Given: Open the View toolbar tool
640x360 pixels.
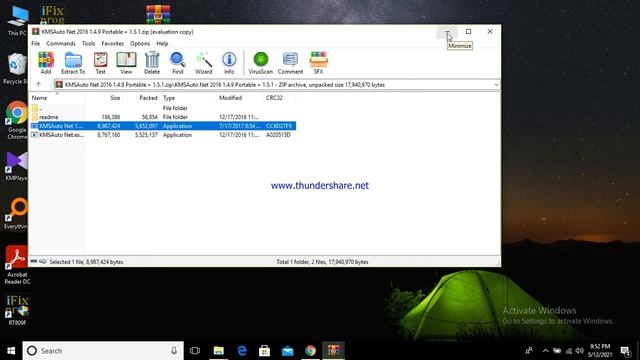Looking at the screenshot, I should [126, 63].
